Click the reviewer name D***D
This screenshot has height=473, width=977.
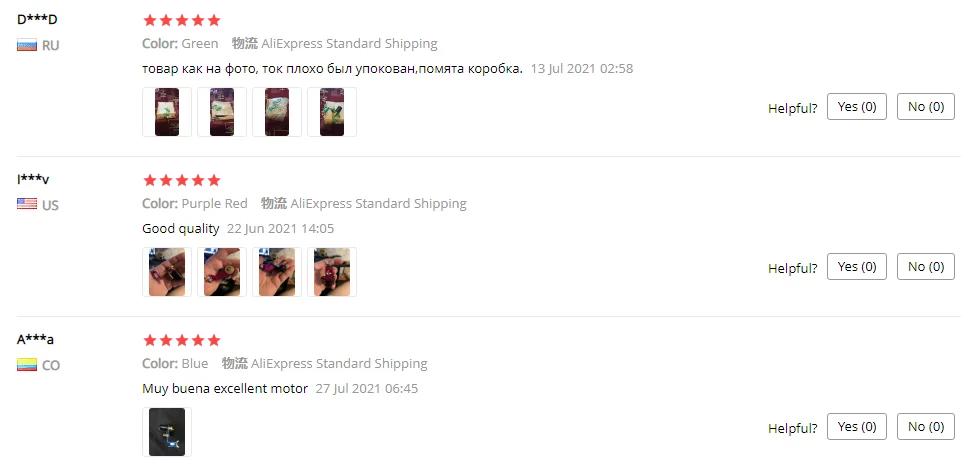[37, 19]
